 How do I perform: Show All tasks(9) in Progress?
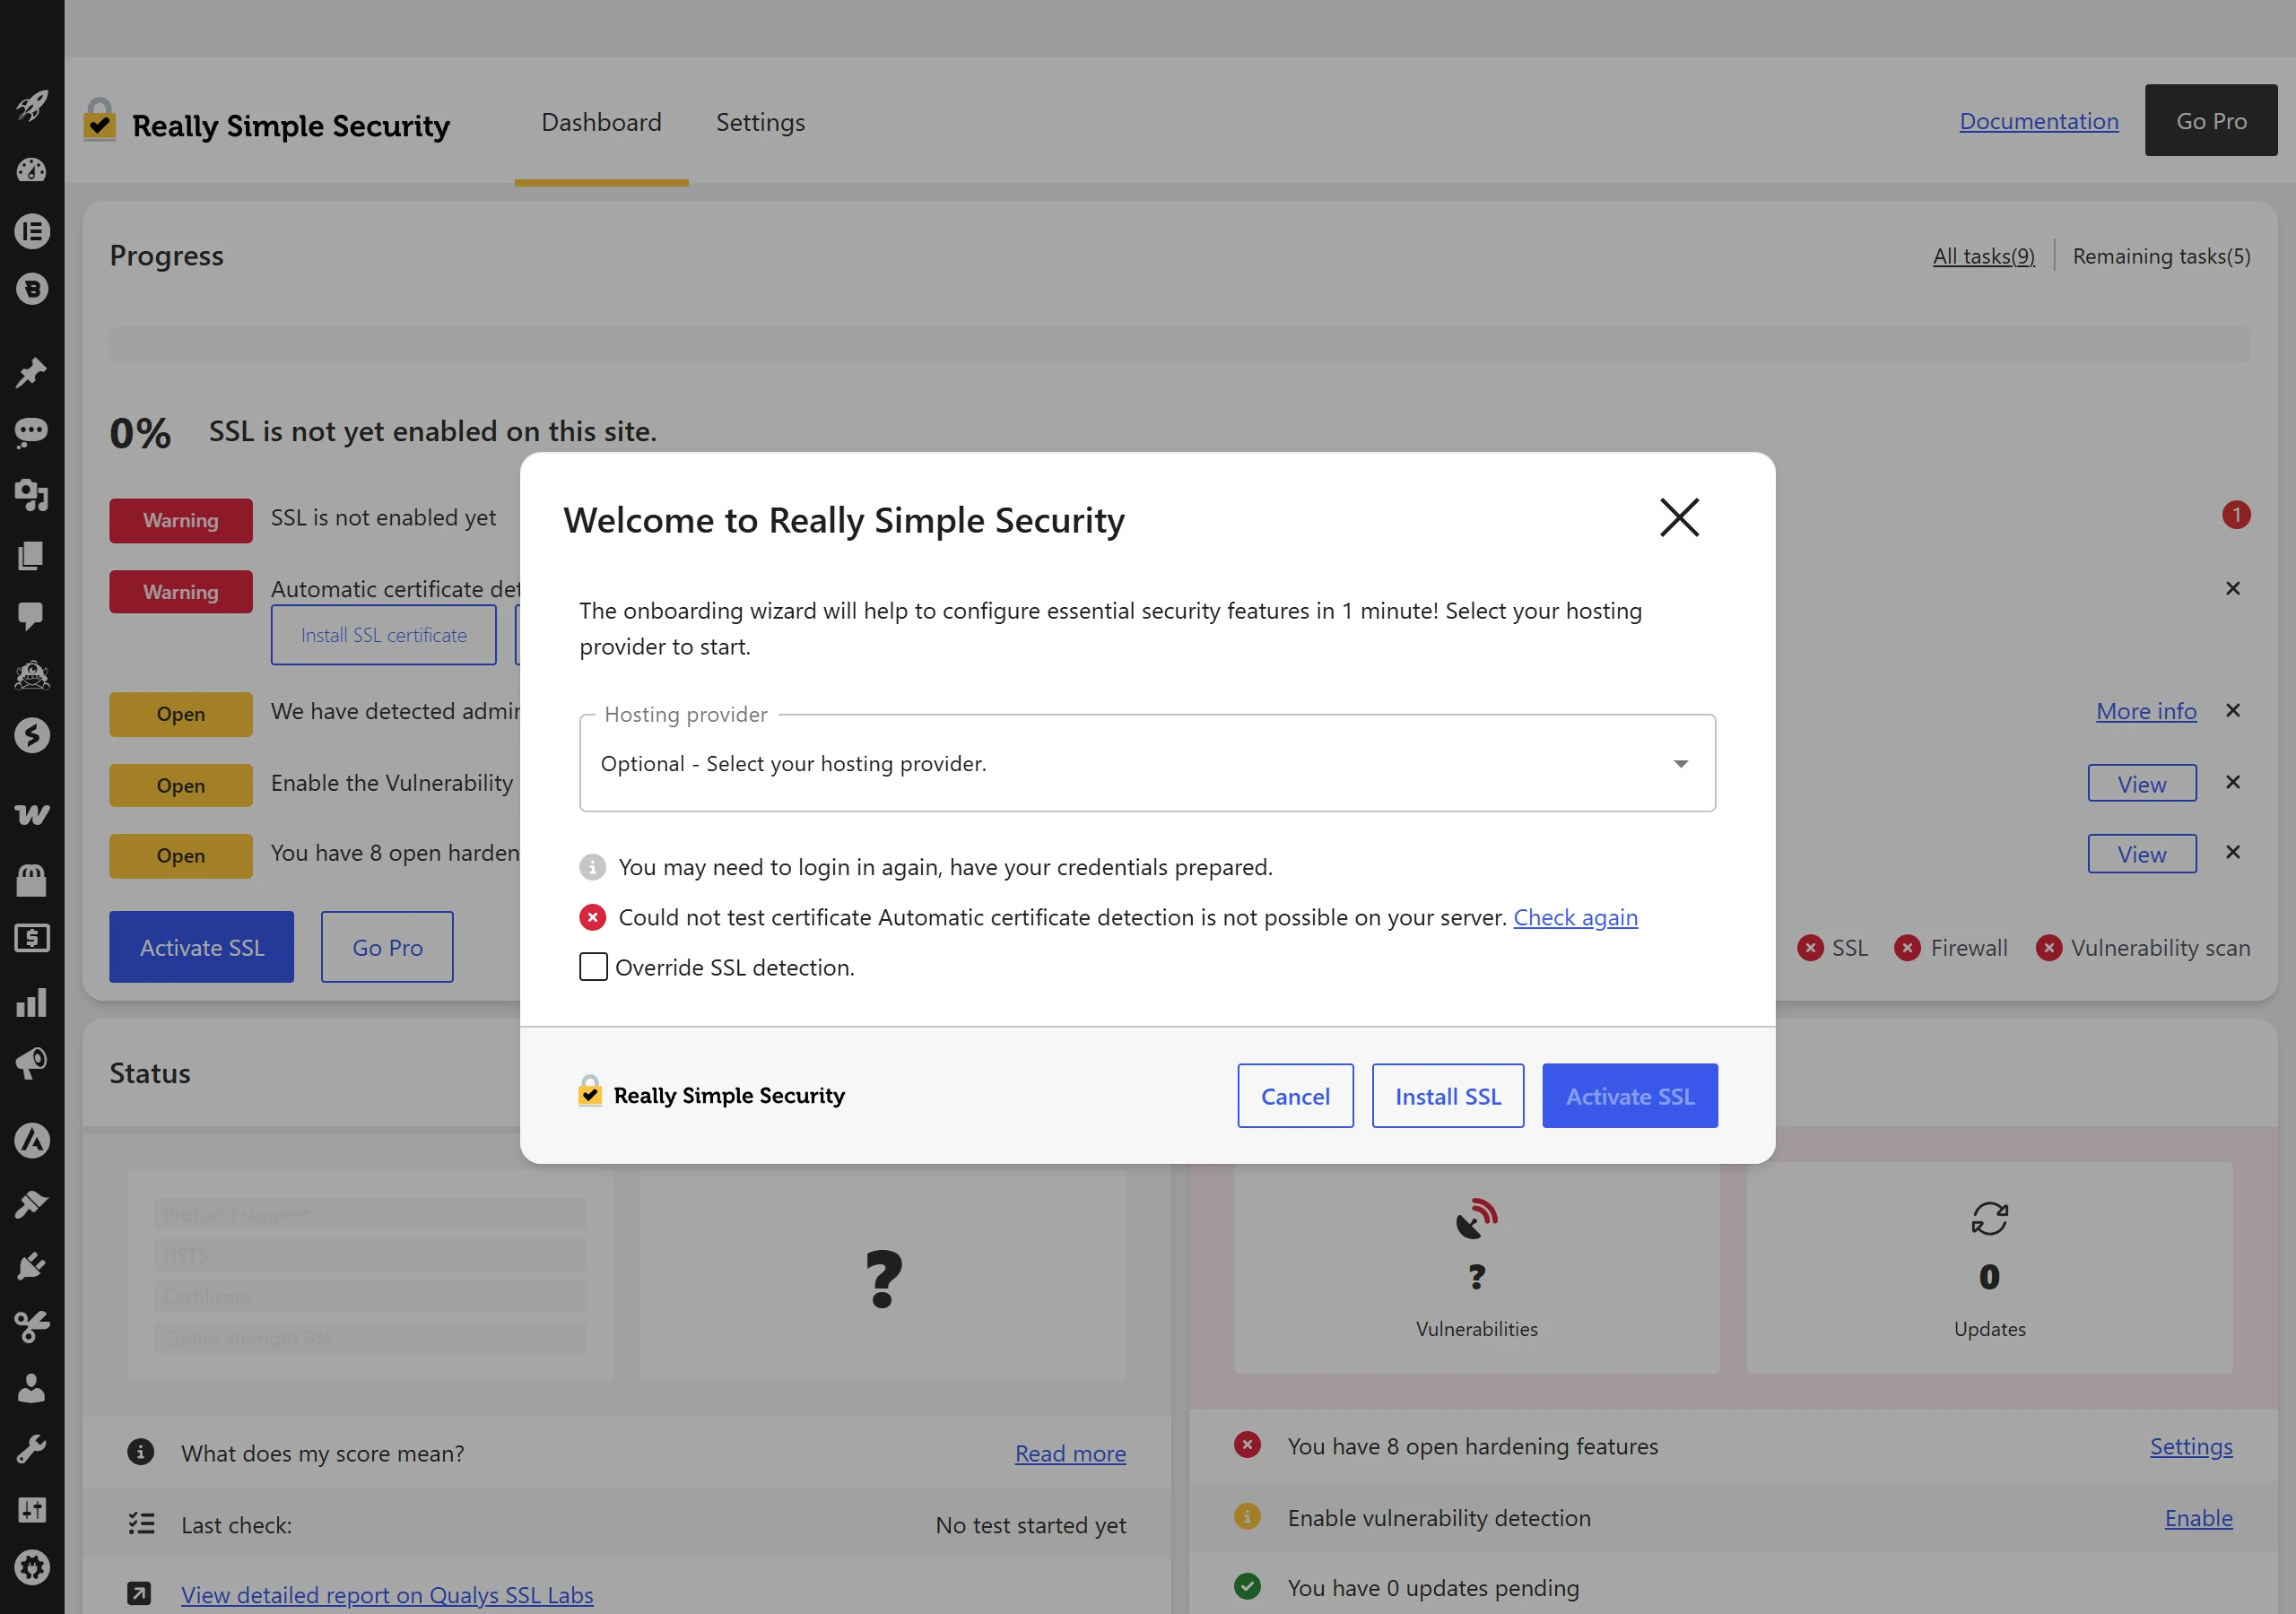pyautogui.click(x=1983, y=256)
